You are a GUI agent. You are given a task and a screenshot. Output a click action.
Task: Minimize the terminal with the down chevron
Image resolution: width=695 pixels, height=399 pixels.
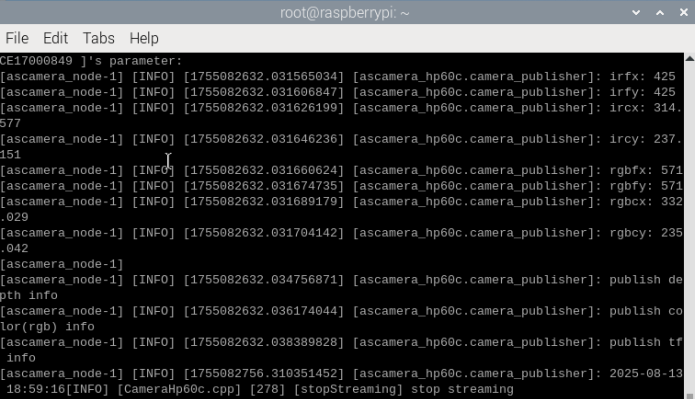coord(636,12)
